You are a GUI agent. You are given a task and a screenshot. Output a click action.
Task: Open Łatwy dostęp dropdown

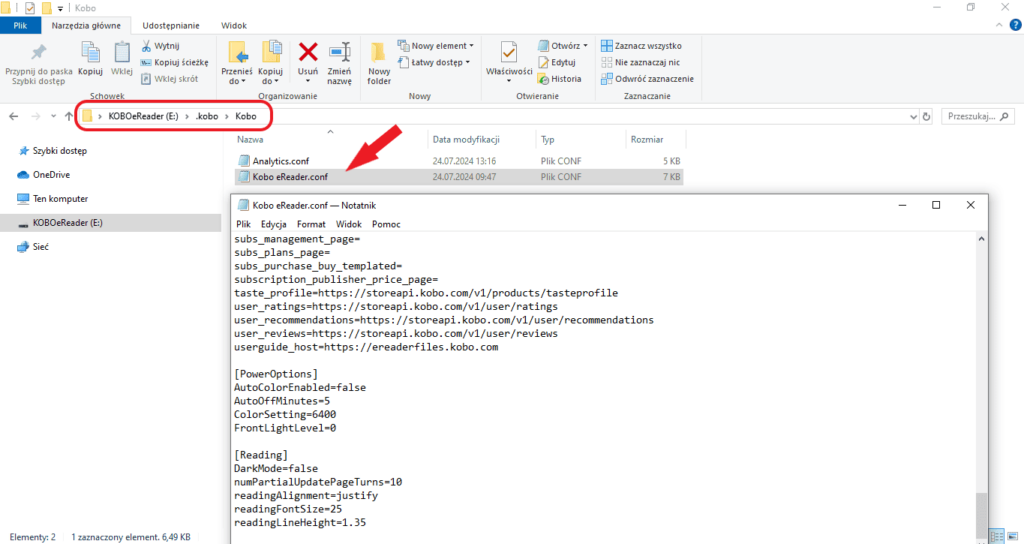click(x=434, y=62)
